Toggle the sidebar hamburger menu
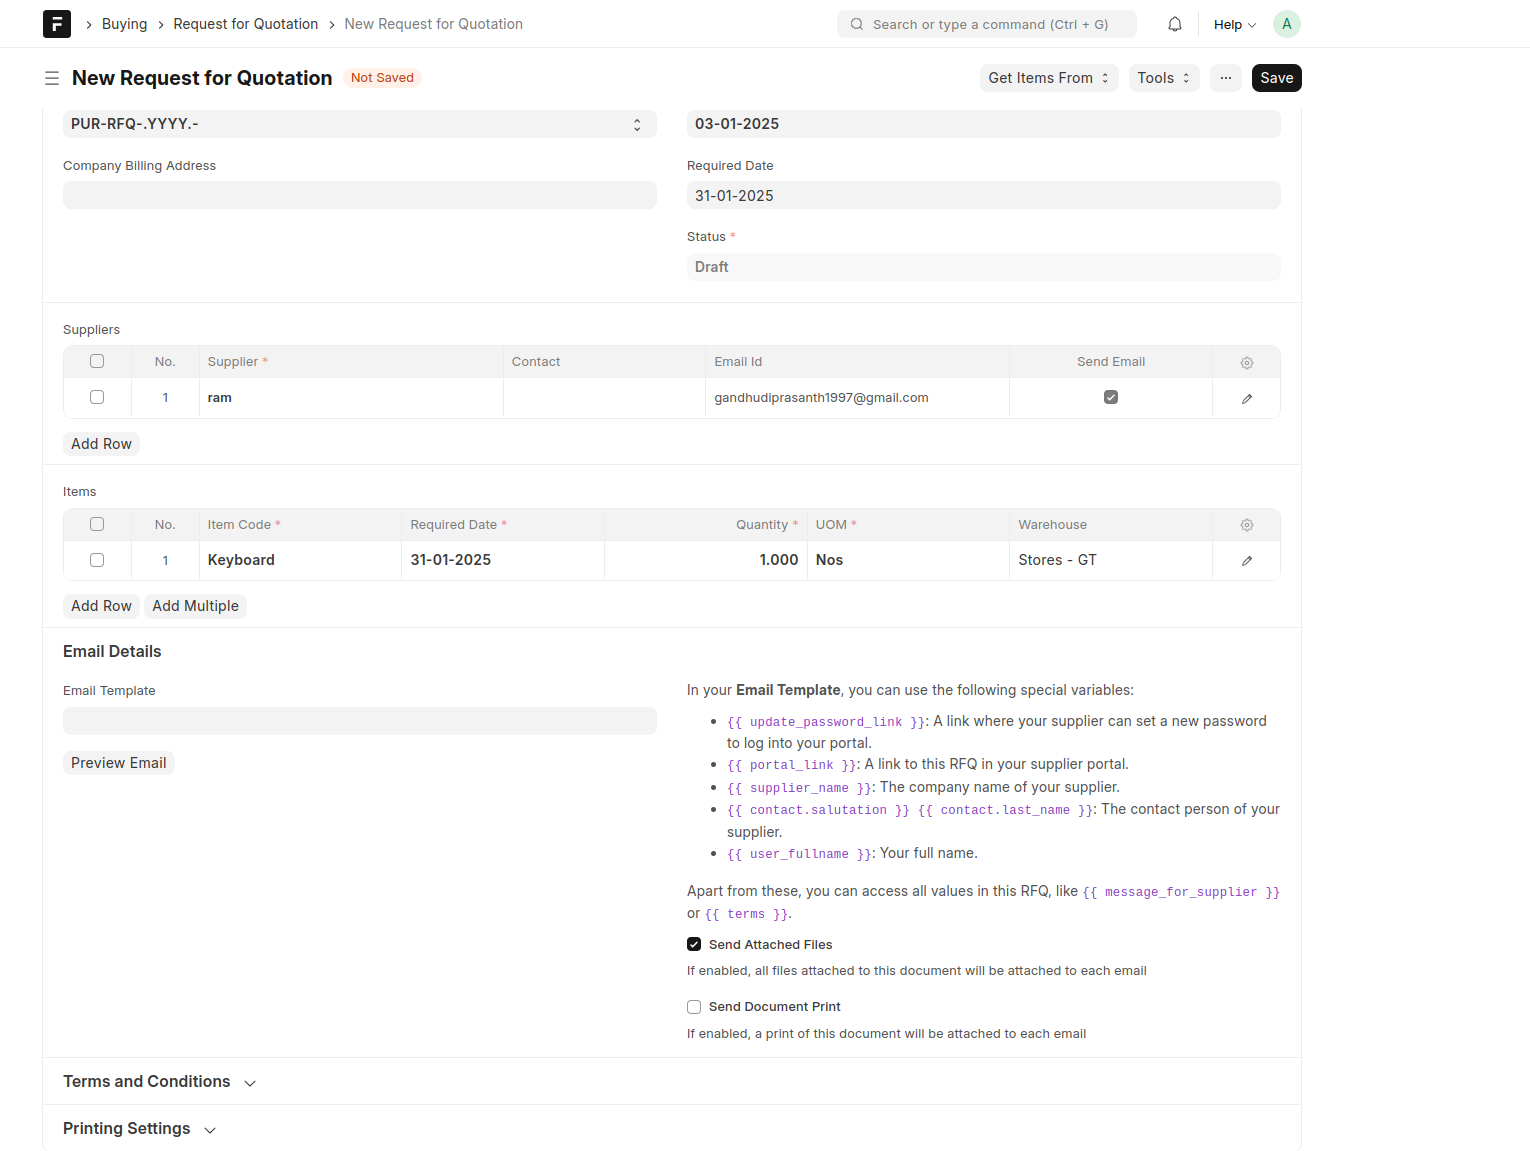 coord(52,78)
